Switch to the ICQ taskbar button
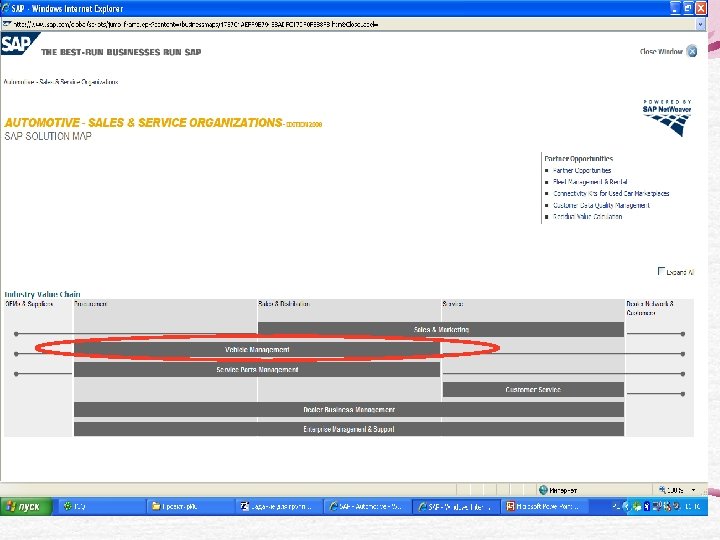Screen dimensions: 720x540 coord(102,506)
